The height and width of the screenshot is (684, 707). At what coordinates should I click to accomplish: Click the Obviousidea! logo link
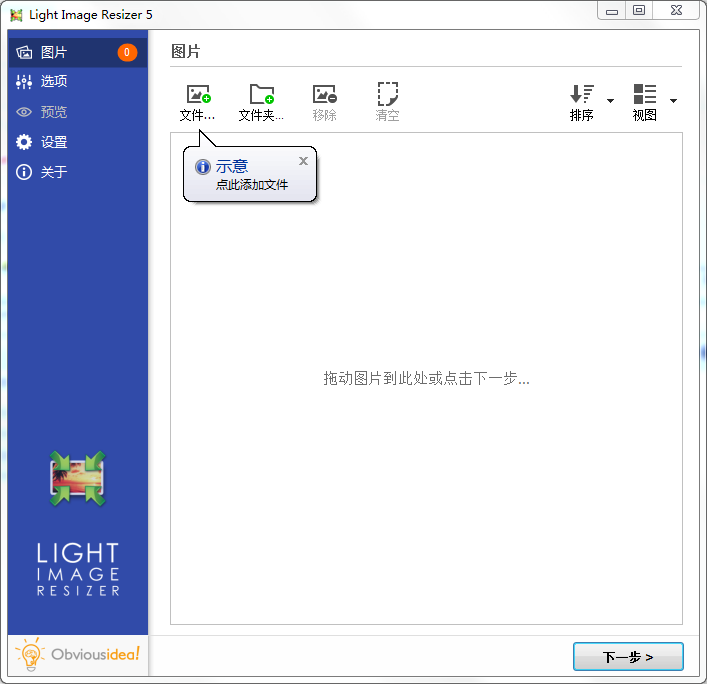(x=78, y=655)
